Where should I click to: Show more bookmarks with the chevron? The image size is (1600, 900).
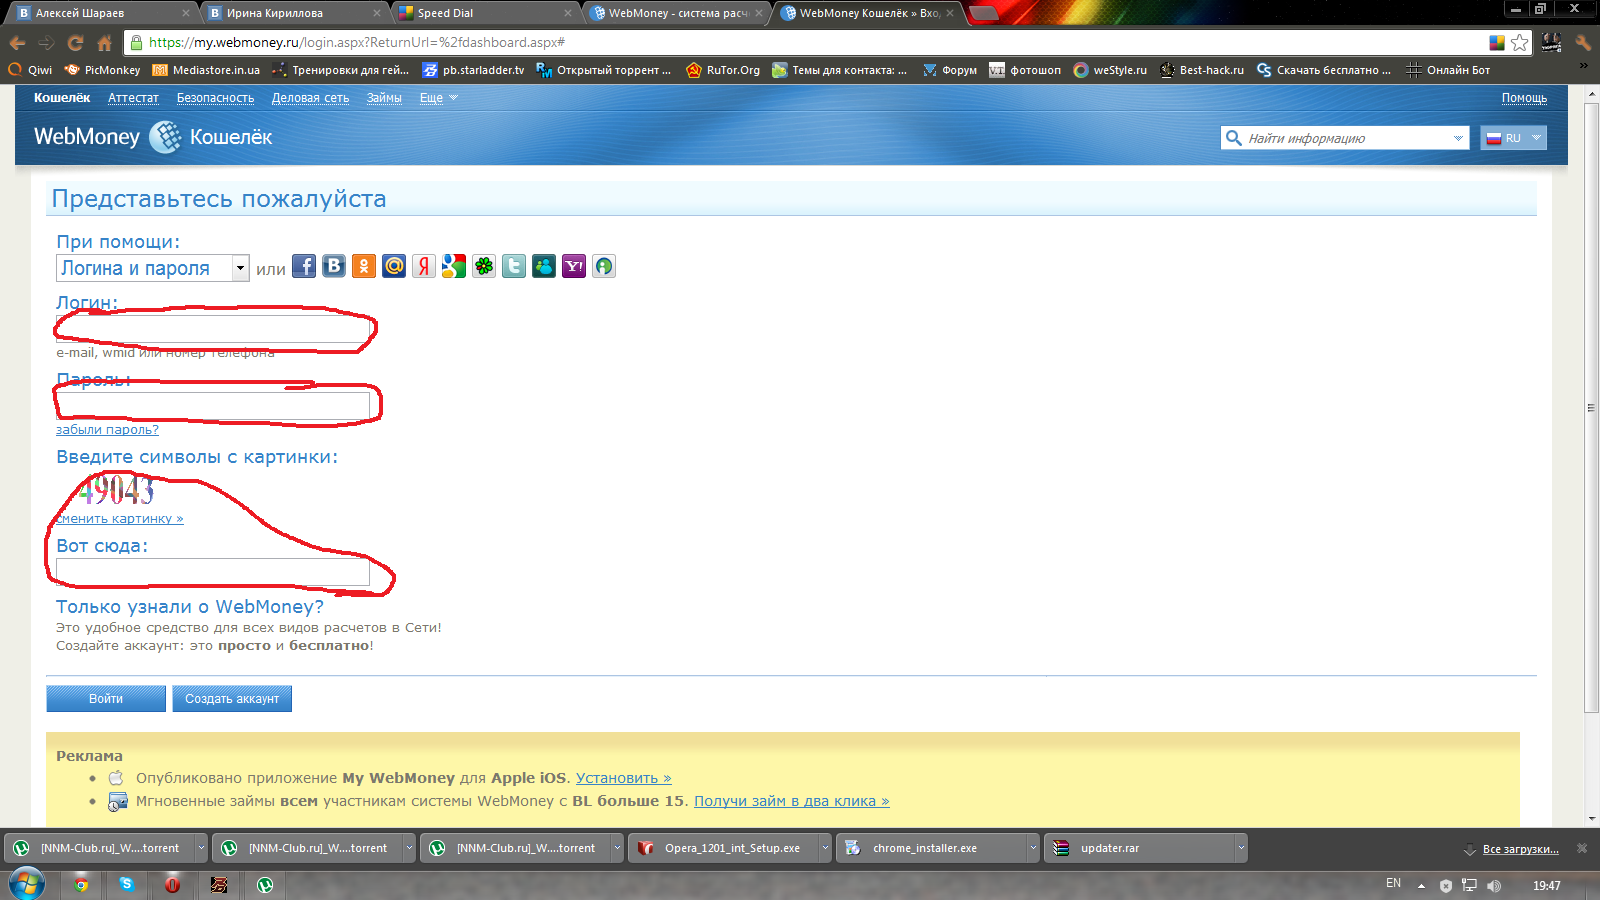click(x=1583, y=66)
